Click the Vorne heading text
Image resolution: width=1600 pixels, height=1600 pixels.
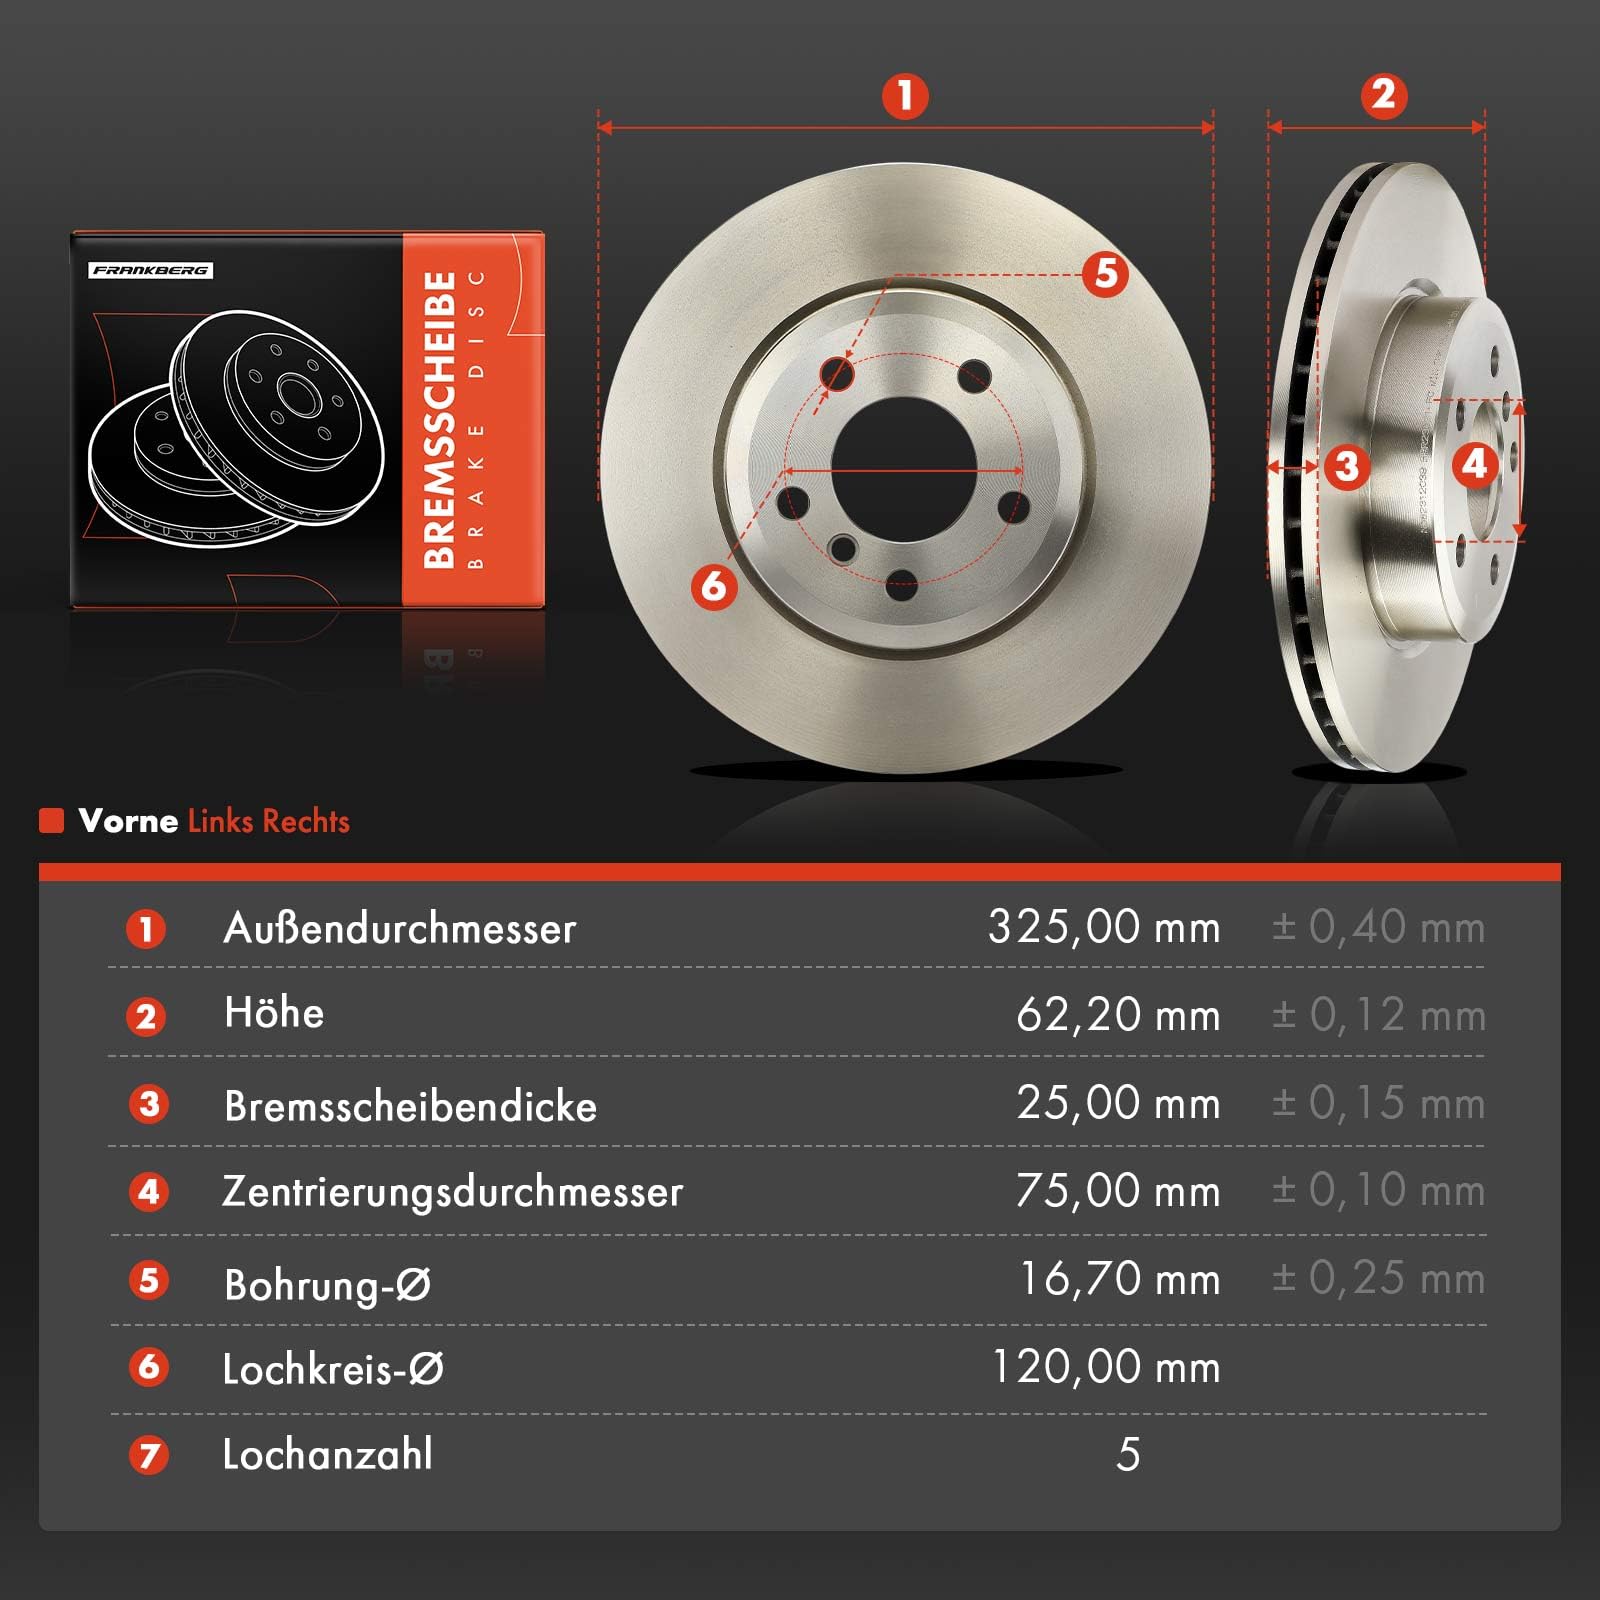pyautogui.click(x=128, y=821)
